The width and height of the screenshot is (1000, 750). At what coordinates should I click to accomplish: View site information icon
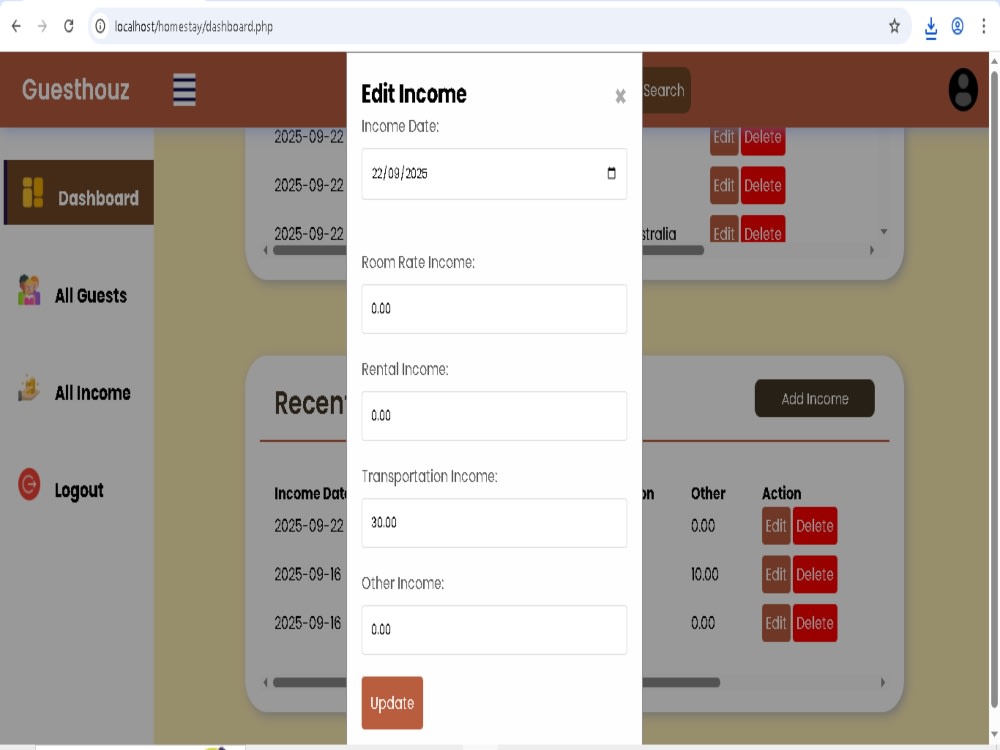(100, 26)
